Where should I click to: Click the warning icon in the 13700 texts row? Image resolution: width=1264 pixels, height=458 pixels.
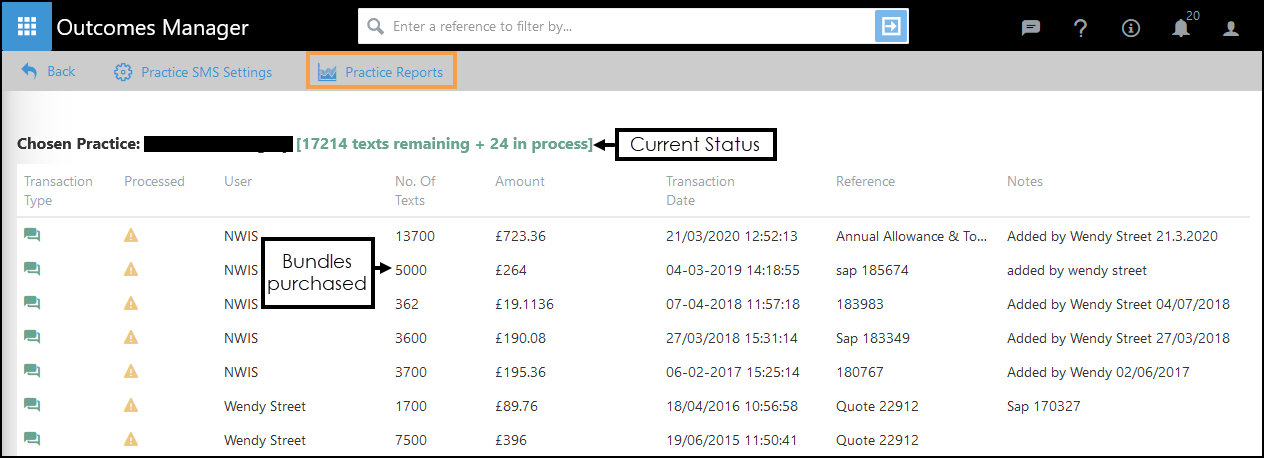(131, 236)
